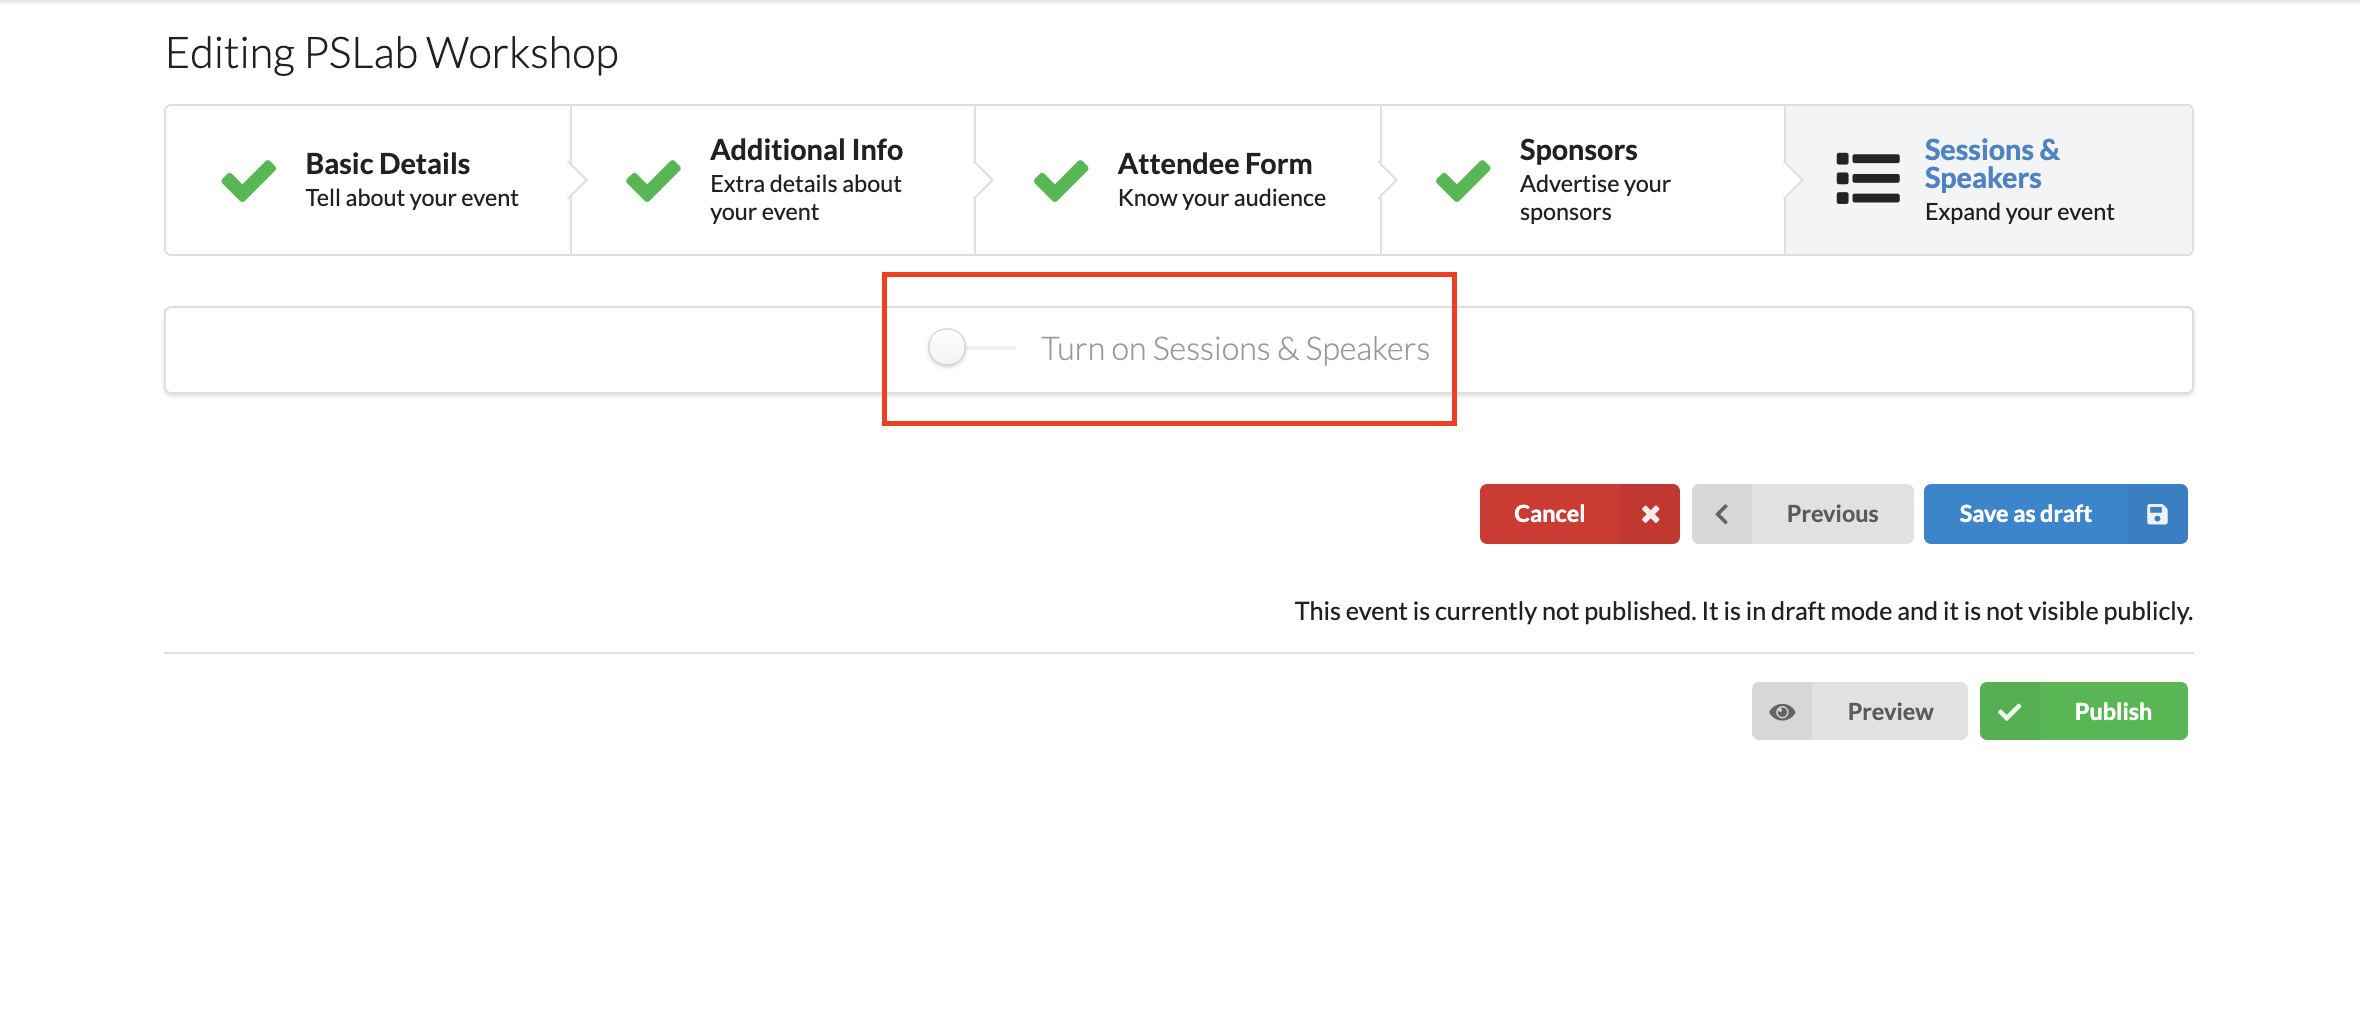
Task: Click the left chevron on Previous button
Action: click(x=1722, y=514)
